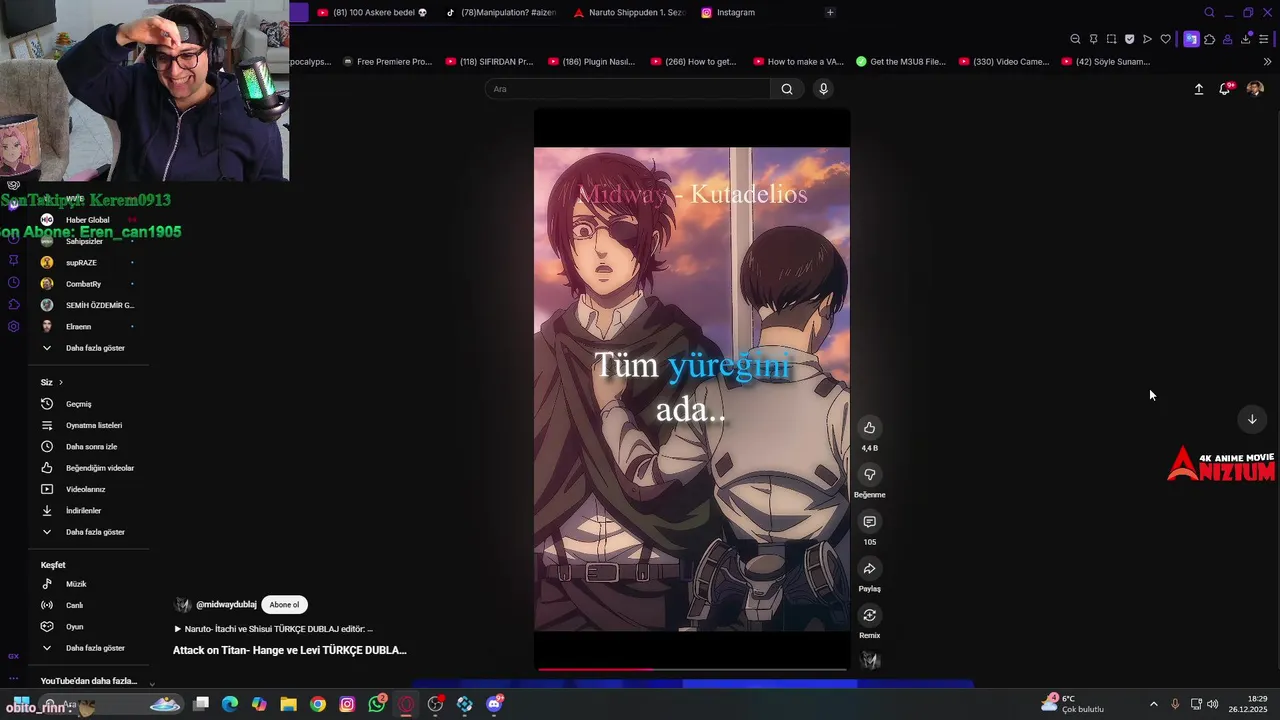Screen dimensions: 1280x720
Task: Open a new browser tab with plus
Action: tap(830, 12)
